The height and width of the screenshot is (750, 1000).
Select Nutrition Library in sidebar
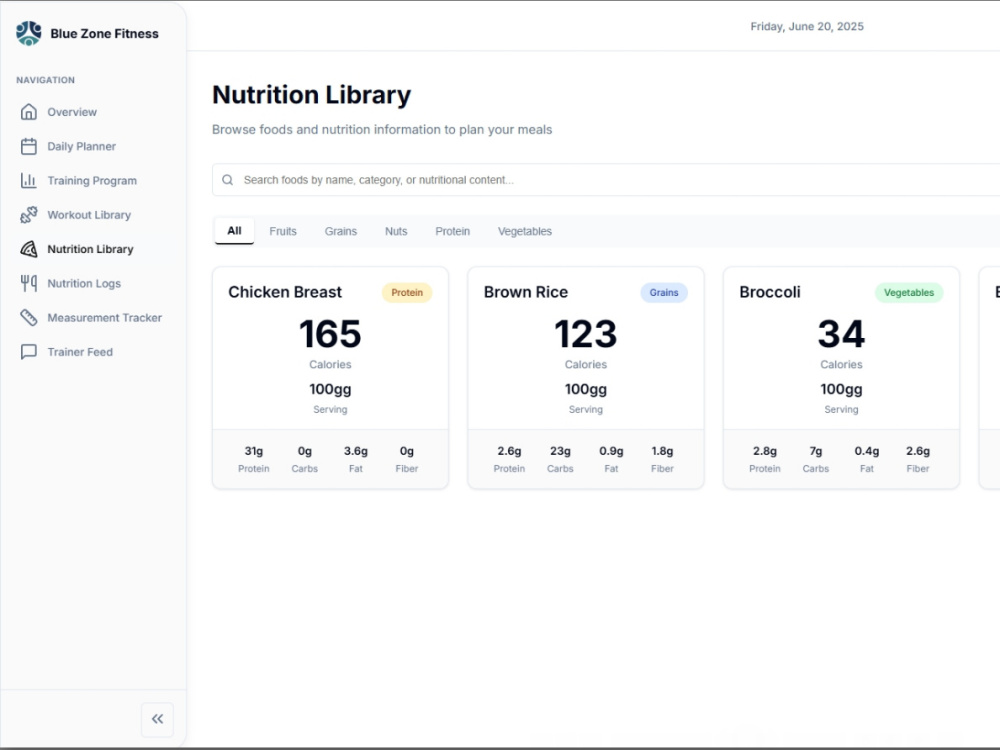pos(93,249)
